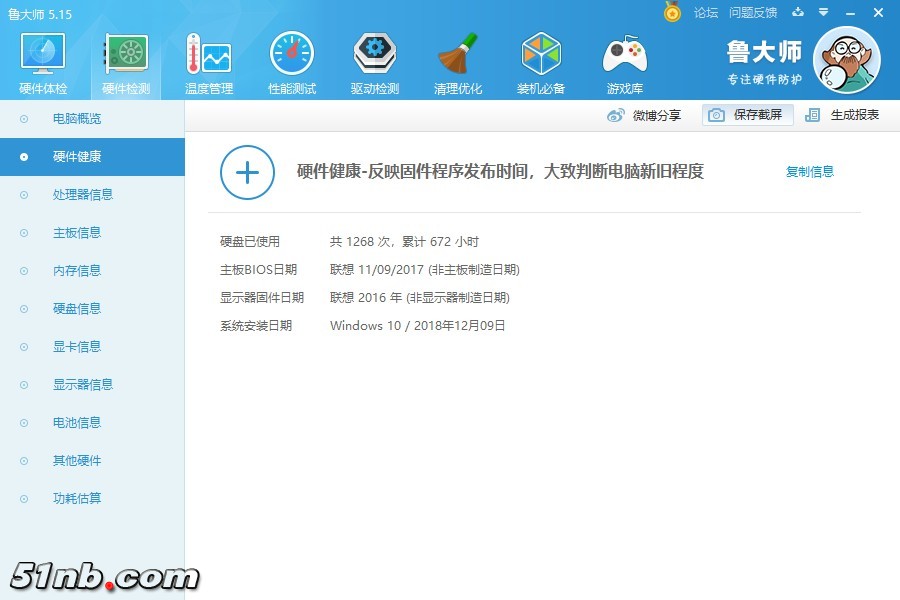Click the 鲁大师 mascot avatar
The image size is (900, 600).
(x=848, y=60)
